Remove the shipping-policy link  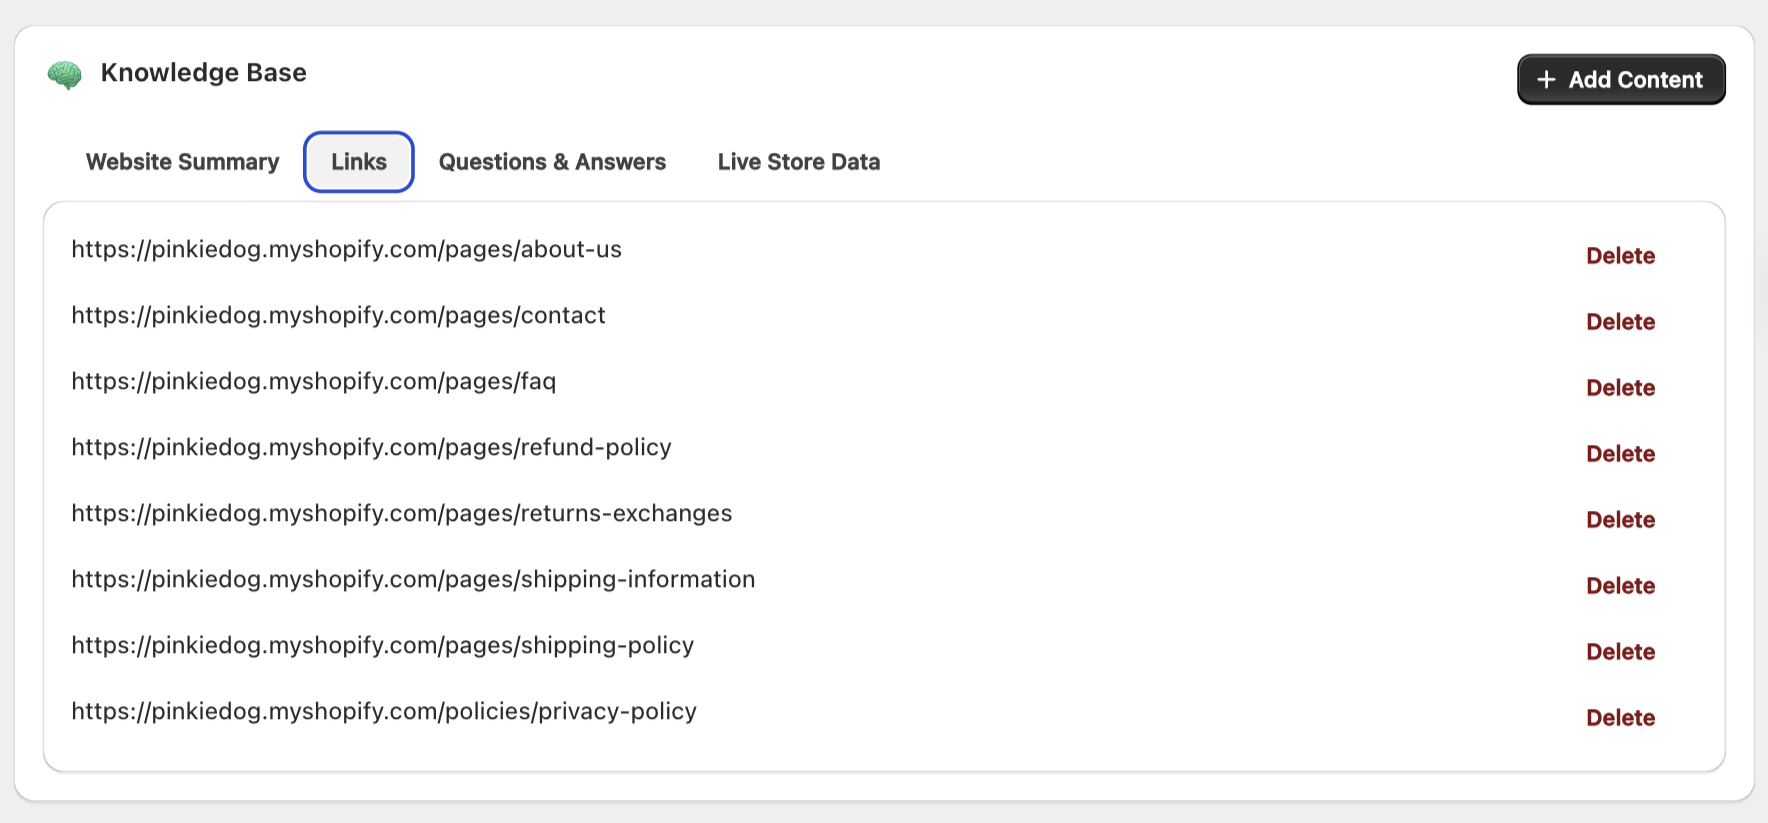coord(1620,652)
